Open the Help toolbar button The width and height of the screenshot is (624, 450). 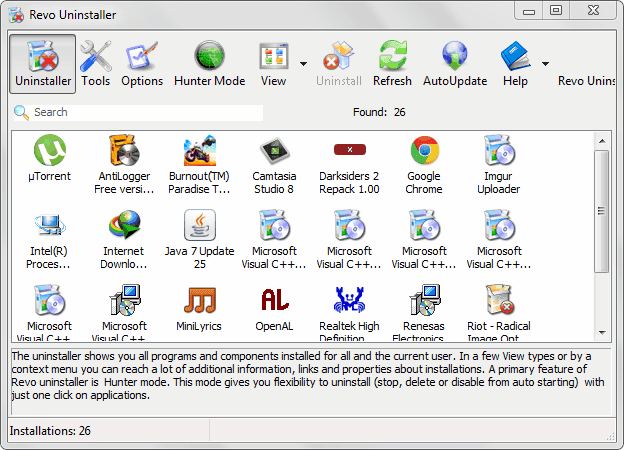pos(515,64)
